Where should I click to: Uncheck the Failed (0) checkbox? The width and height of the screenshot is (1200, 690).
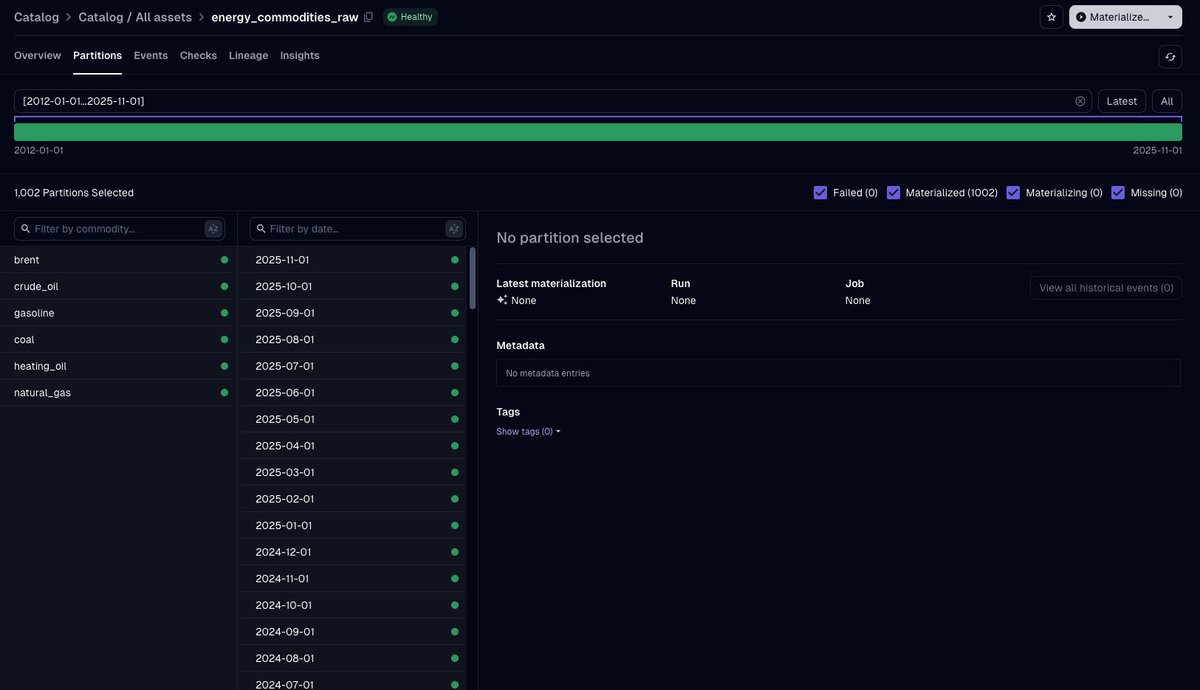(820, 192)
